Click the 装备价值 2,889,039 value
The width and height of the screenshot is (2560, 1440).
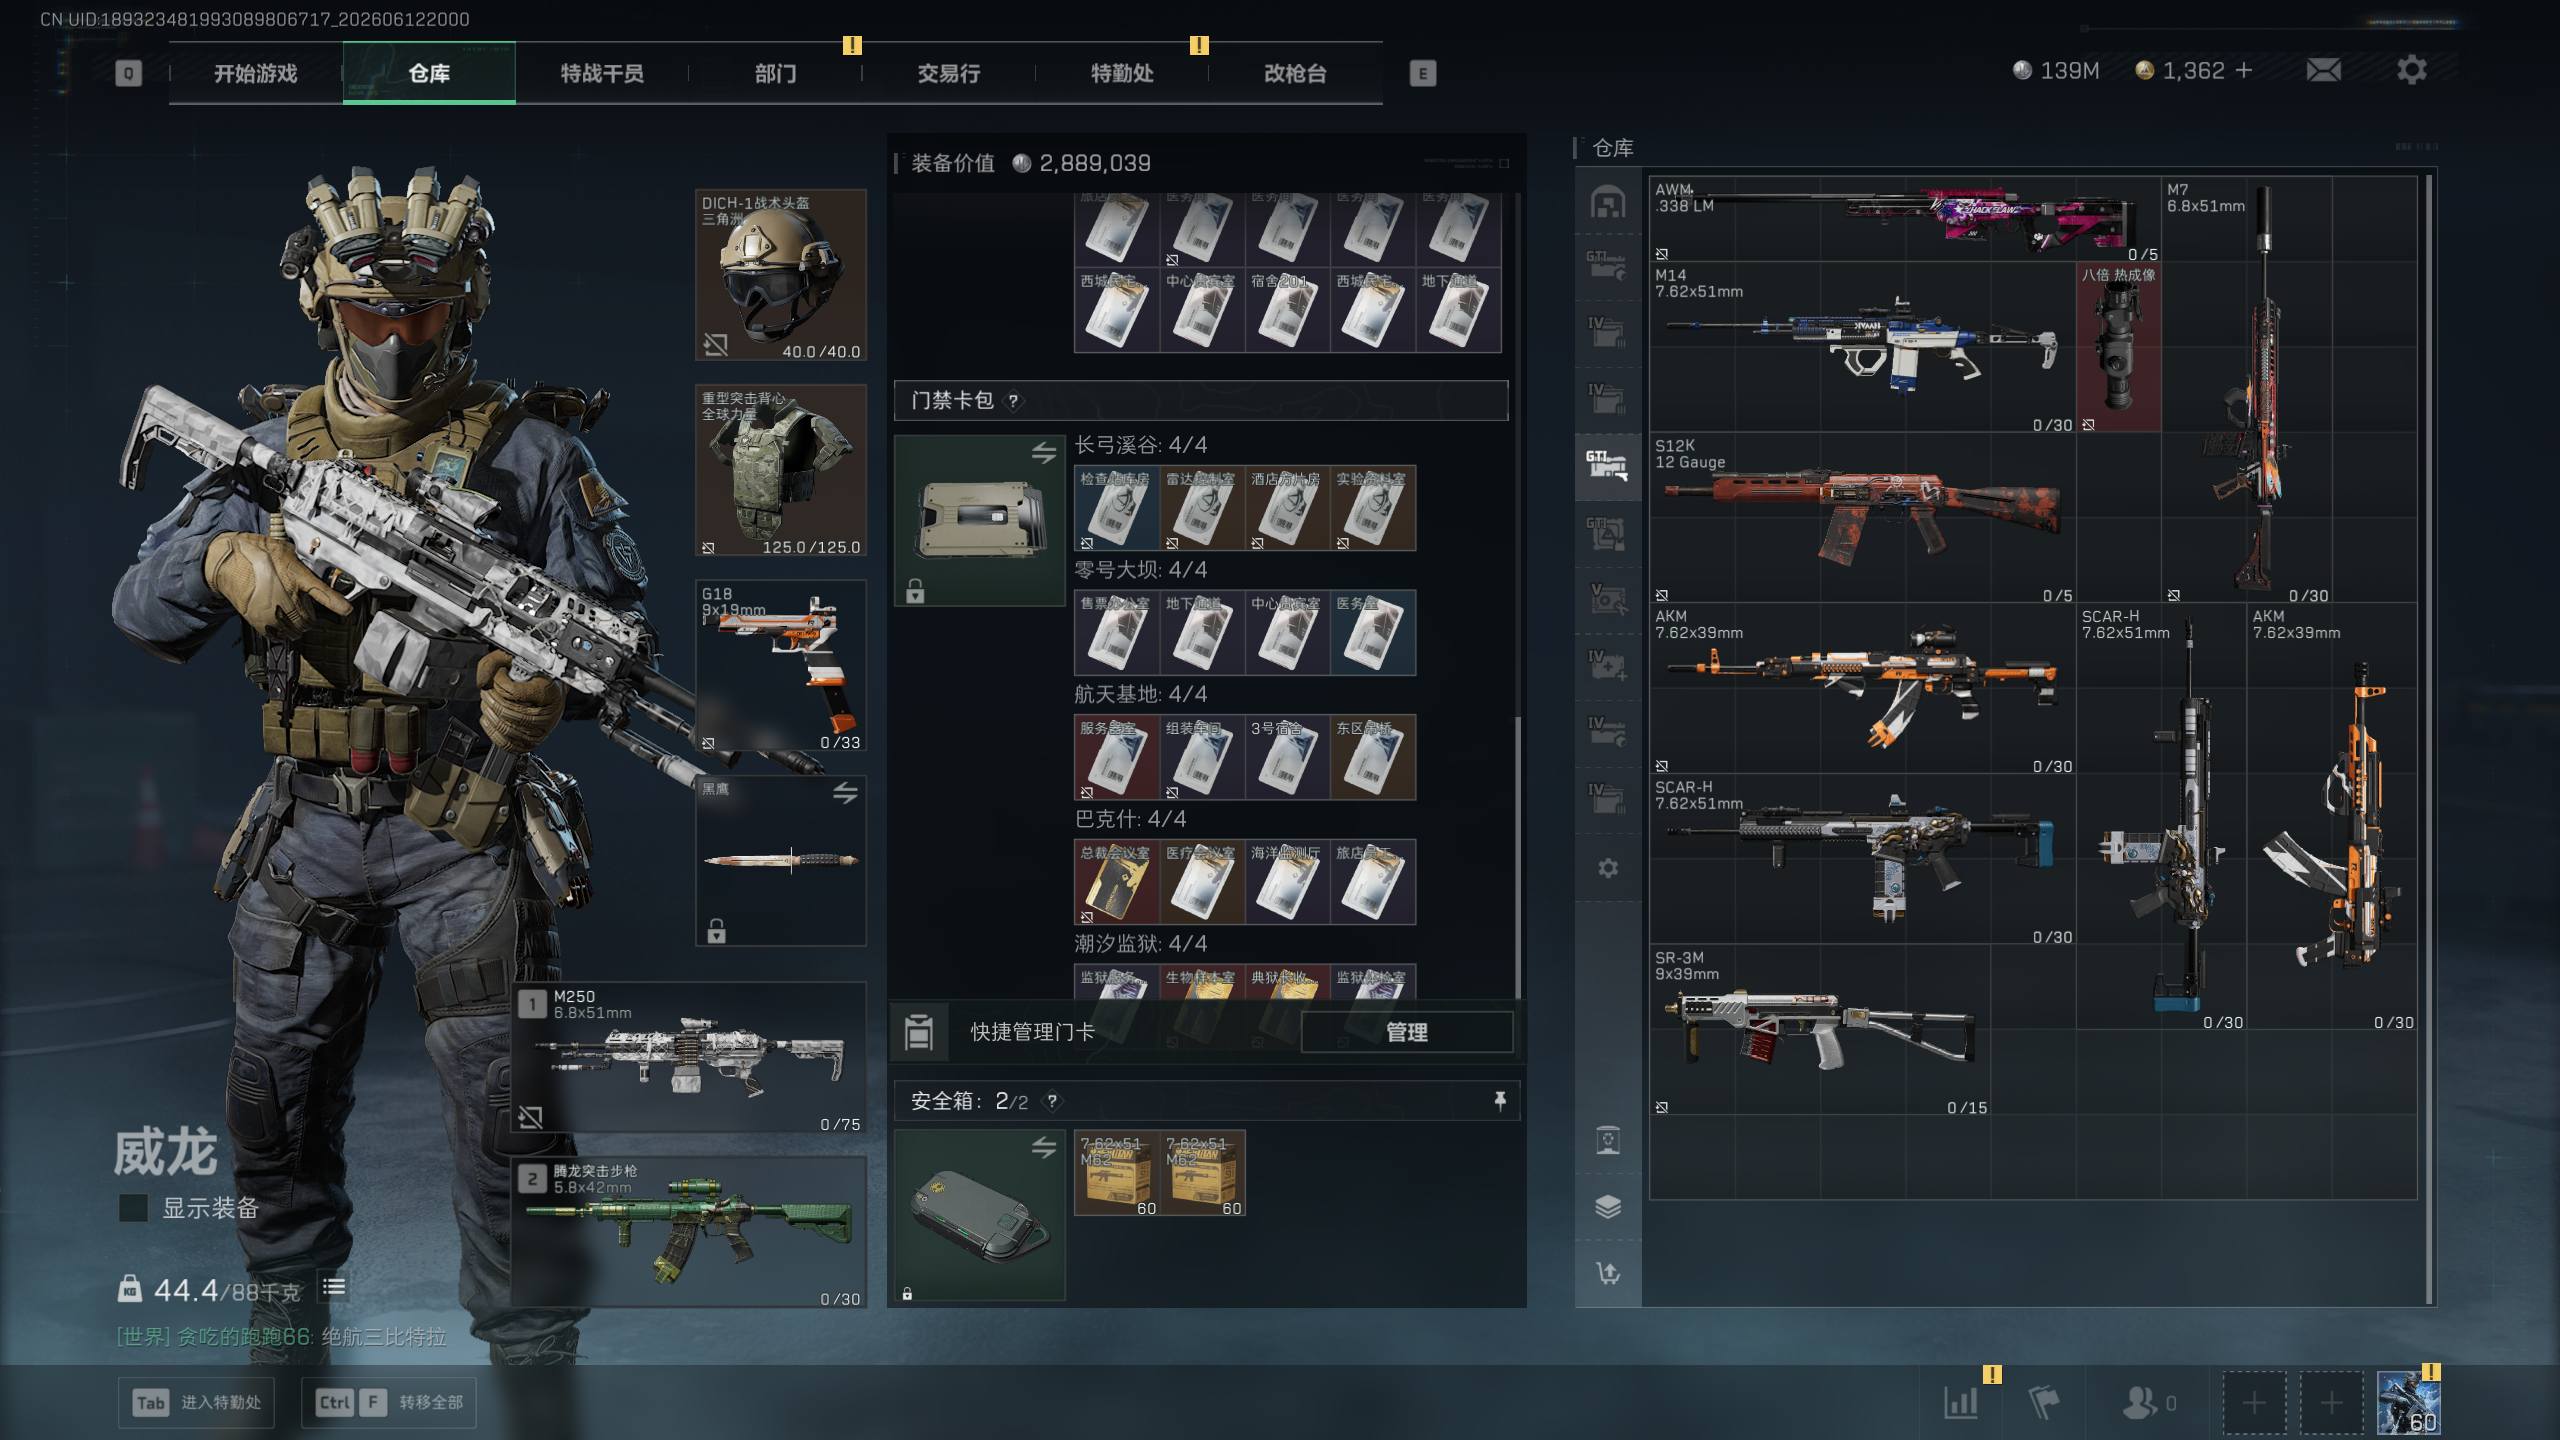(x=1081, y=163)
